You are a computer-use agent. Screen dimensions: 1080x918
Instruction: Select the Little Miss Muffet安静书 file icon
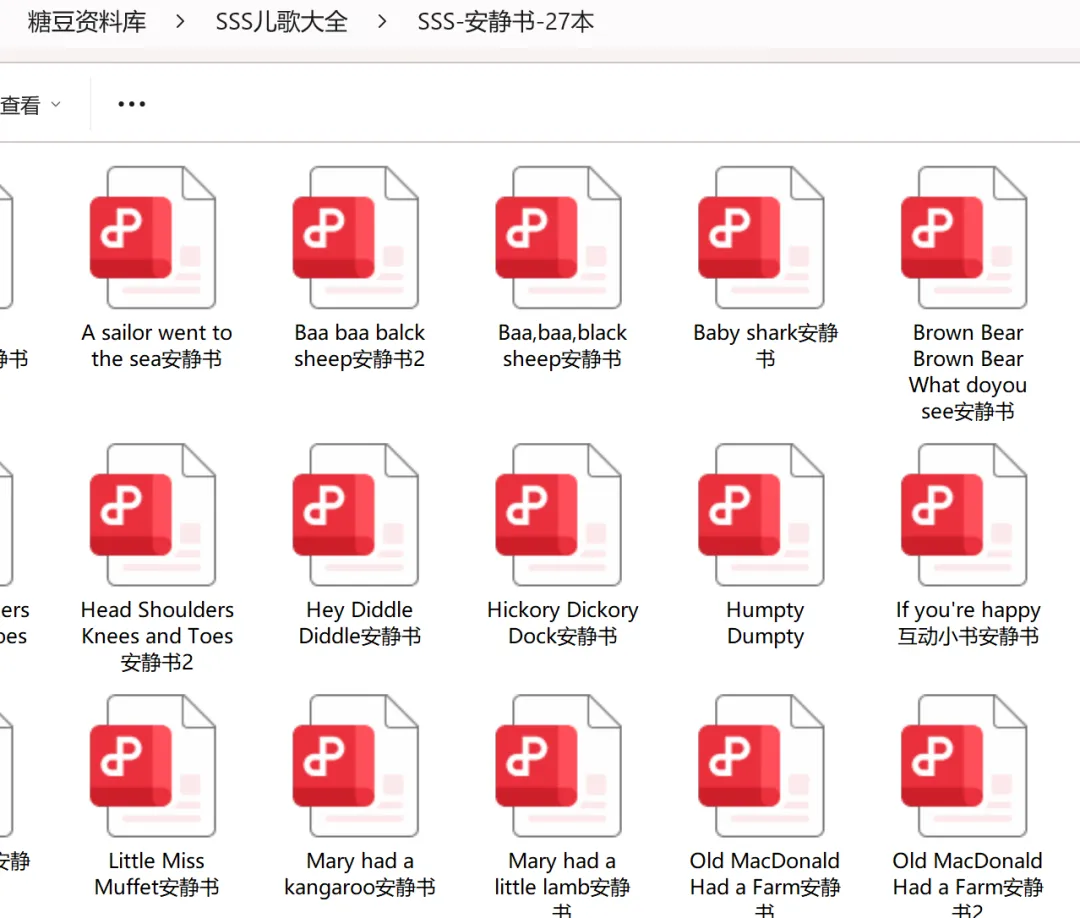[x=153, y=766]
